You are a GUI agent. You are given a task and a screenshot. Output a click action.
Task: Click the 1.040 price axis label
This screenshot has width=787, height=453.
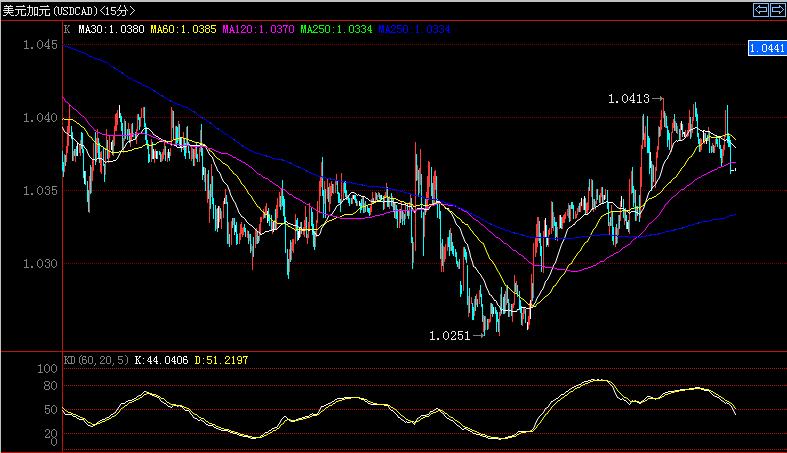40,118
